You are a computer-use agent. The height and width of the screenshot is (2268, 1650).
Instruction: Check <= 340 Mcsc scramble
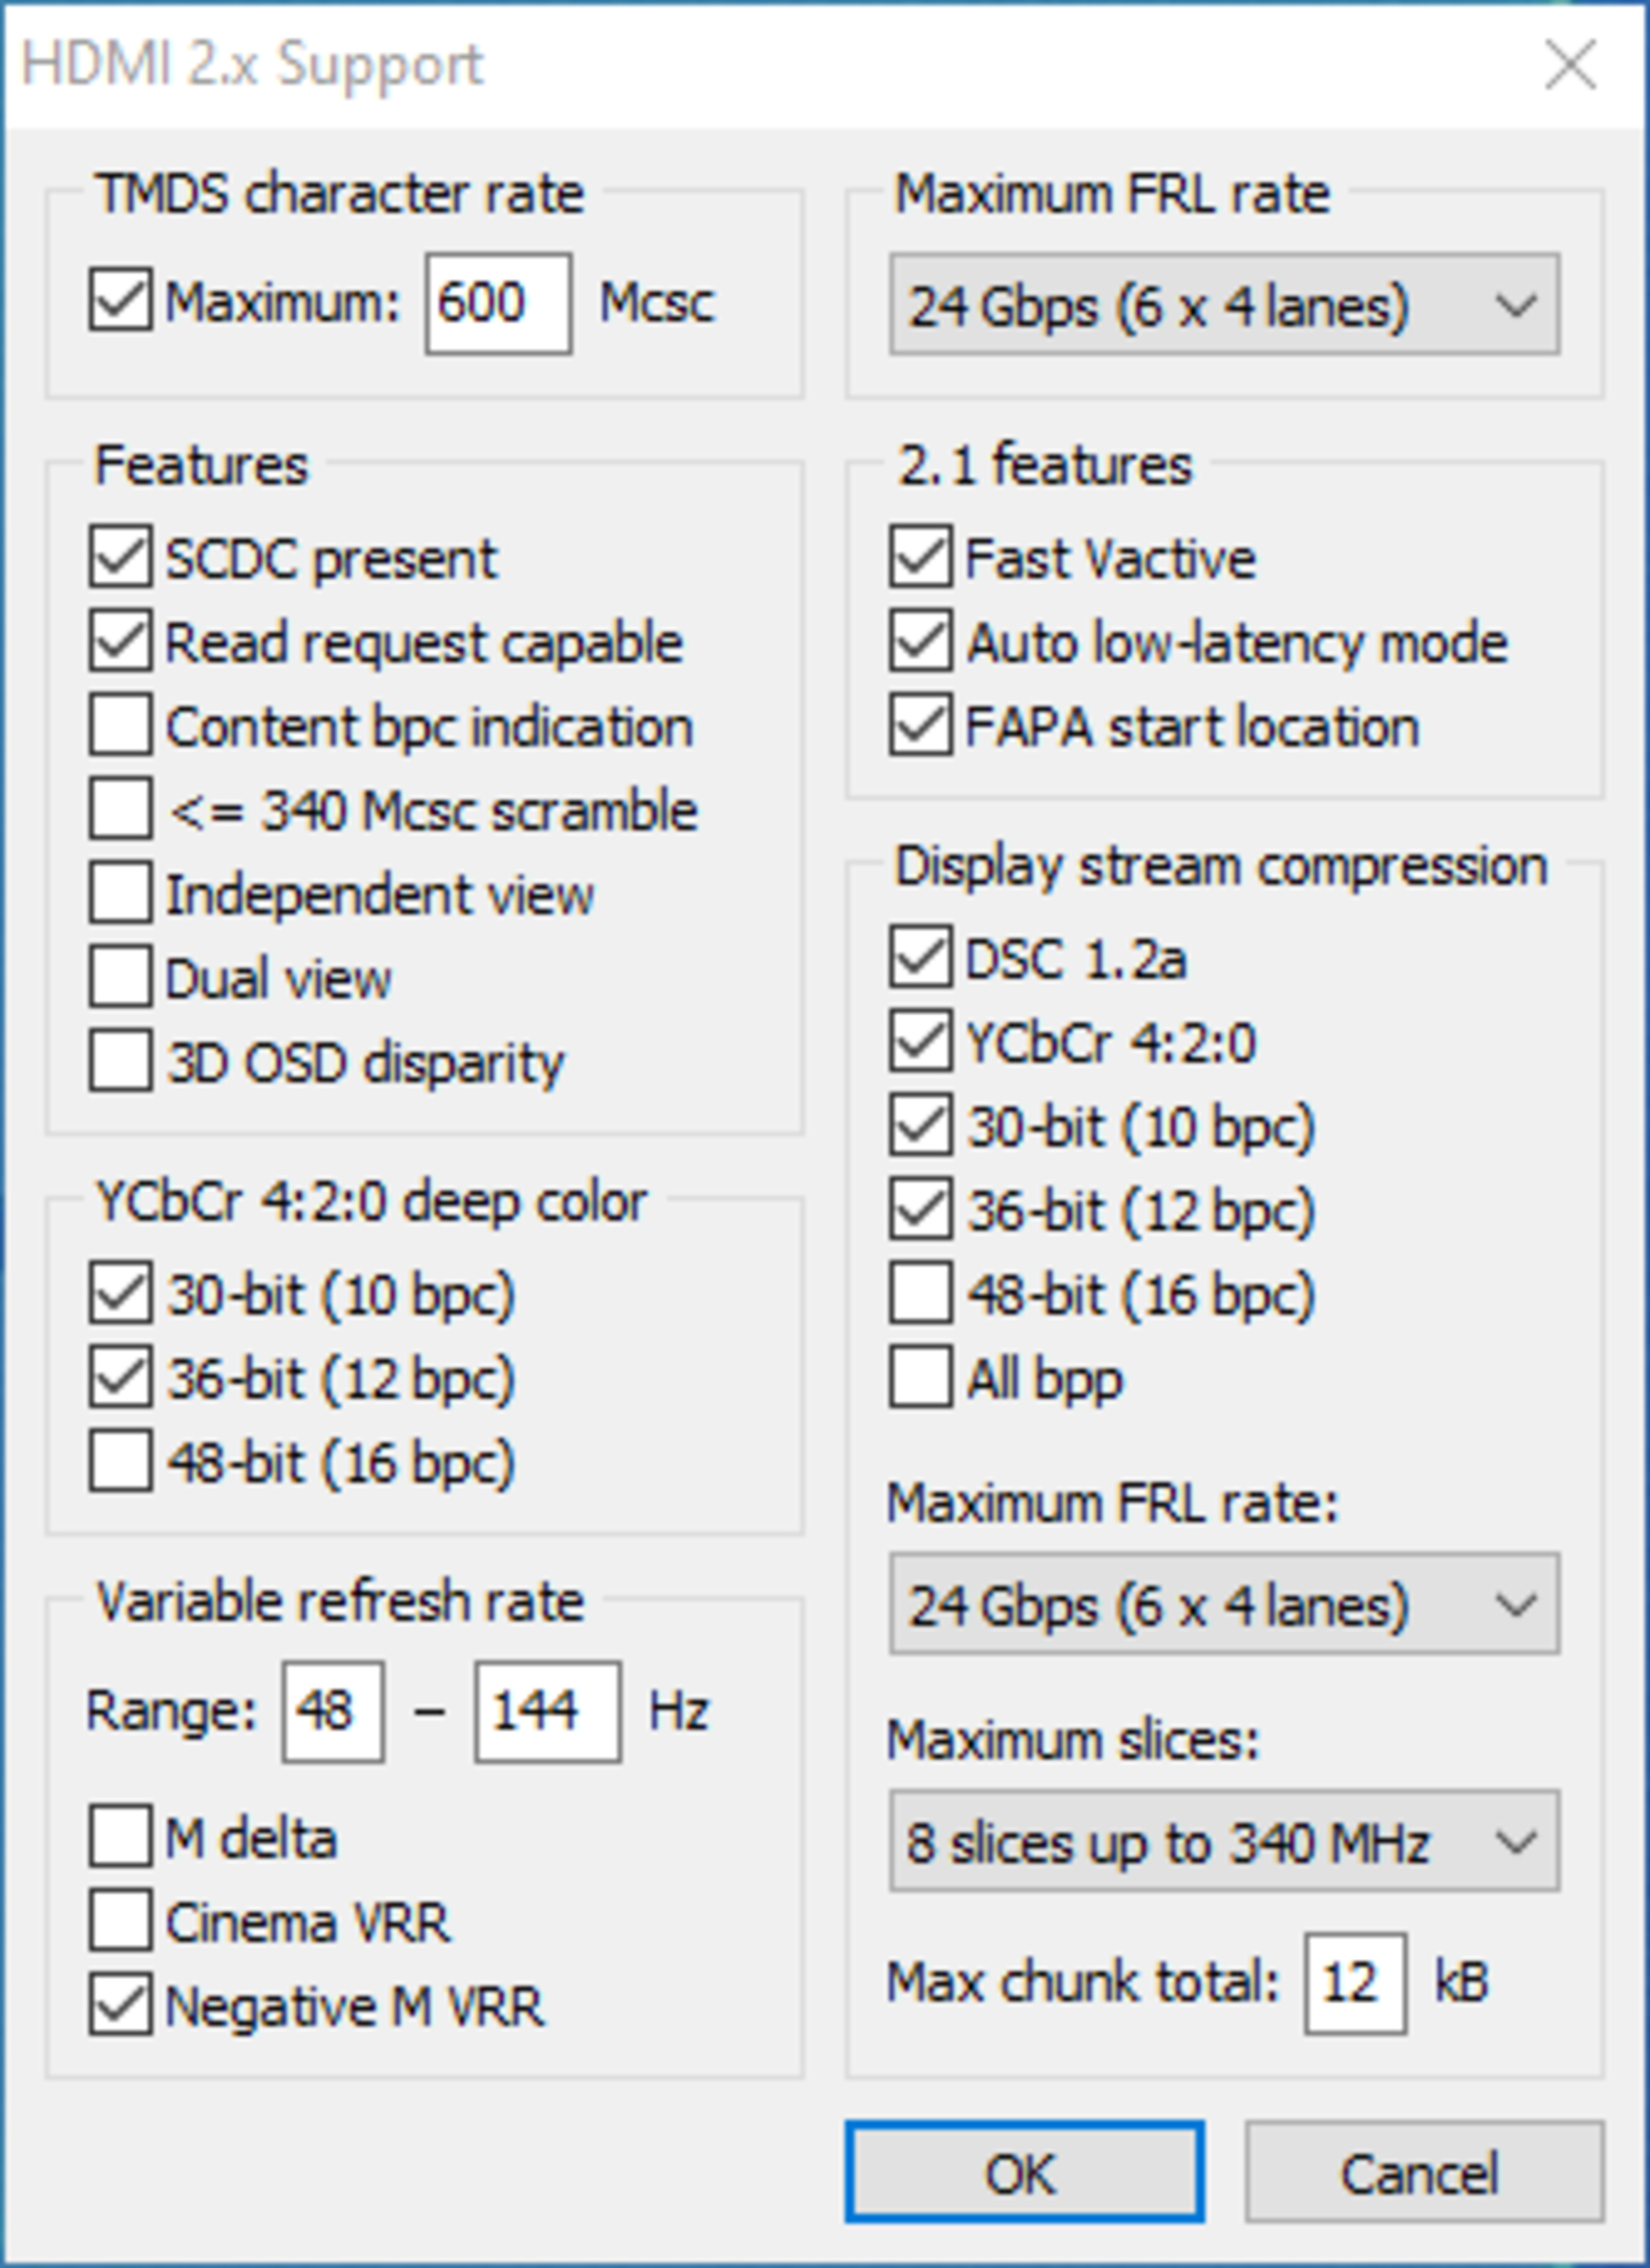click(x=120, y=810)
